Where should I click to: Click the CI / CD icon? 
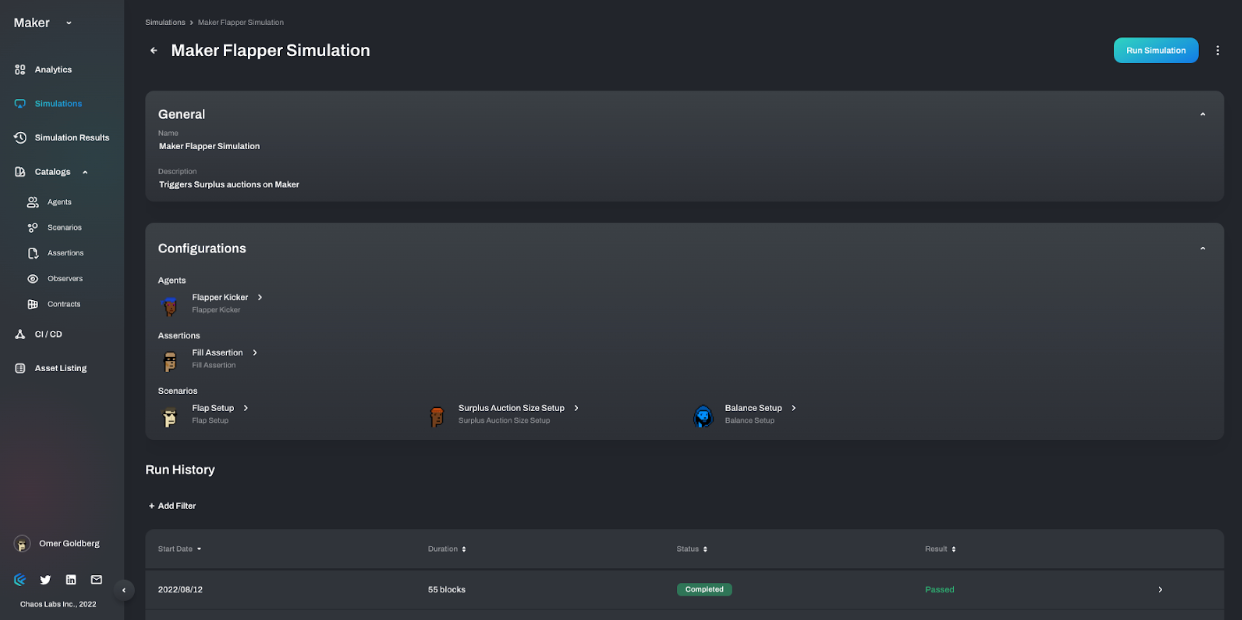[20, 334]
